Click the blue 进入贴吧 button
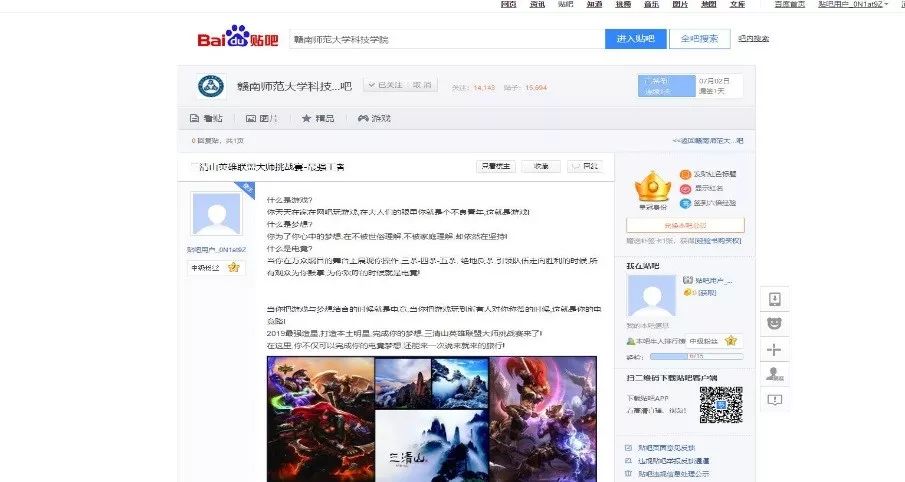The height and width of the screenshot is (482, 905). point(635,39)
